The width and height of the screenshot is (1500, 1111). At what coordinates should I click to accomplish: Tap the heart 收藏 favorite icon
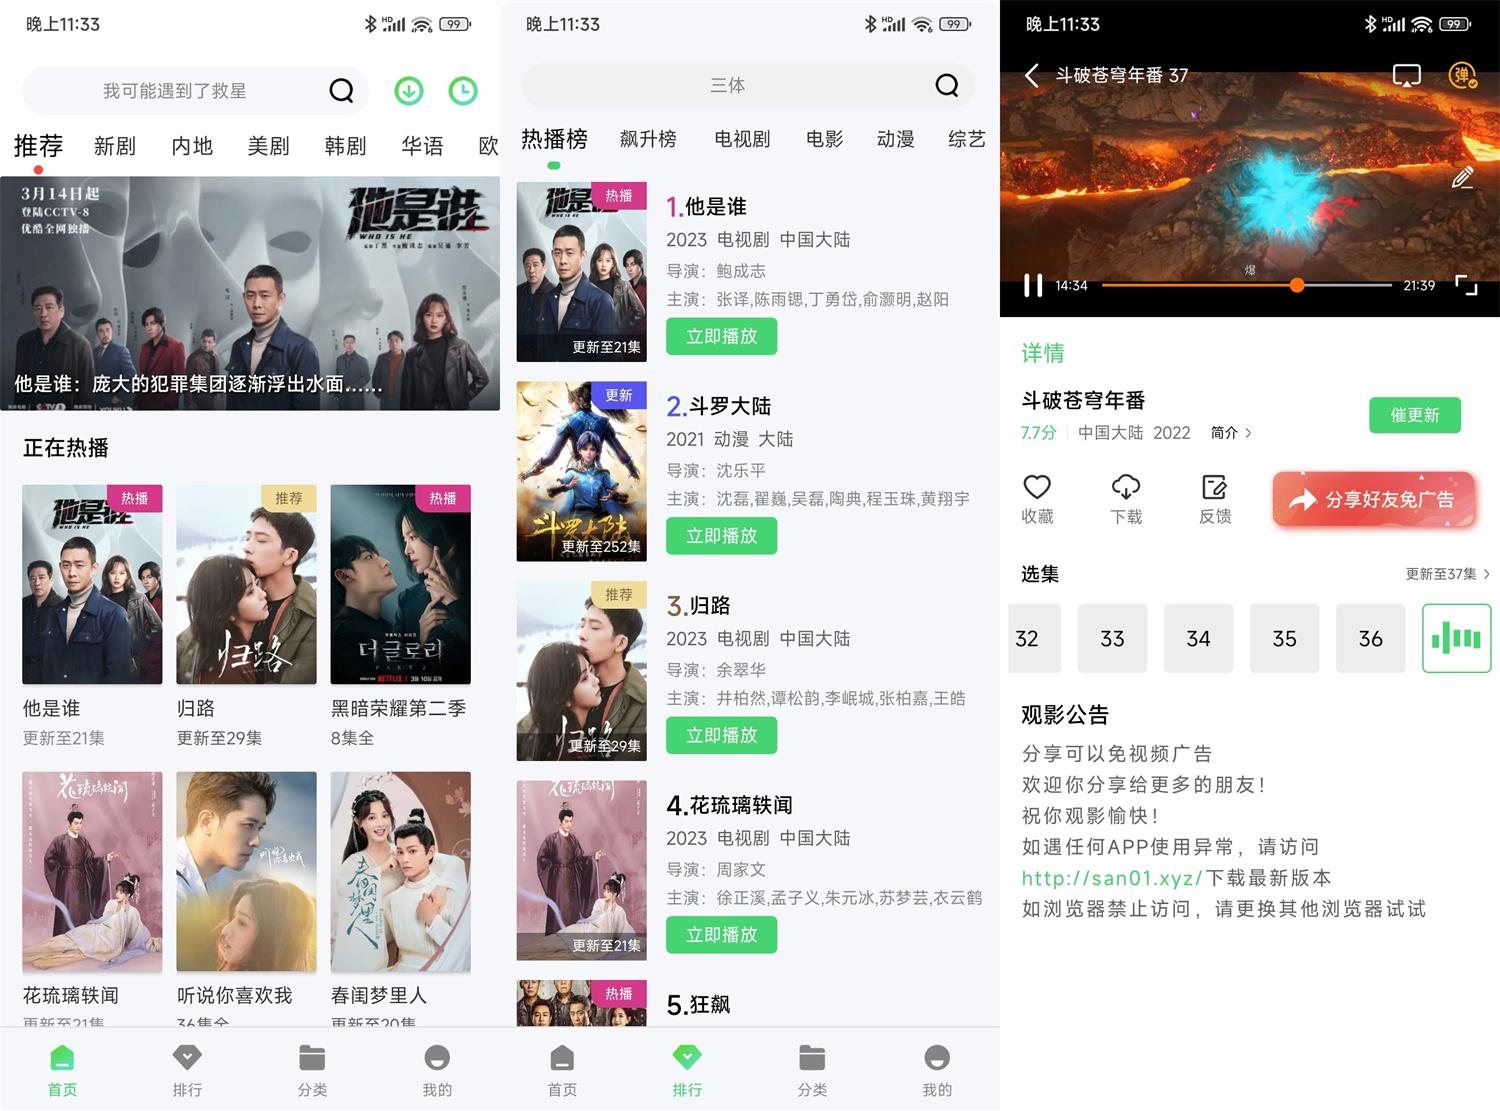pos(1037,487)
